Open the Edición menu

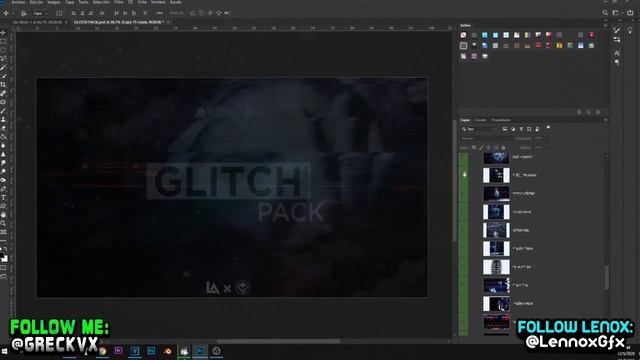[36, 2]
